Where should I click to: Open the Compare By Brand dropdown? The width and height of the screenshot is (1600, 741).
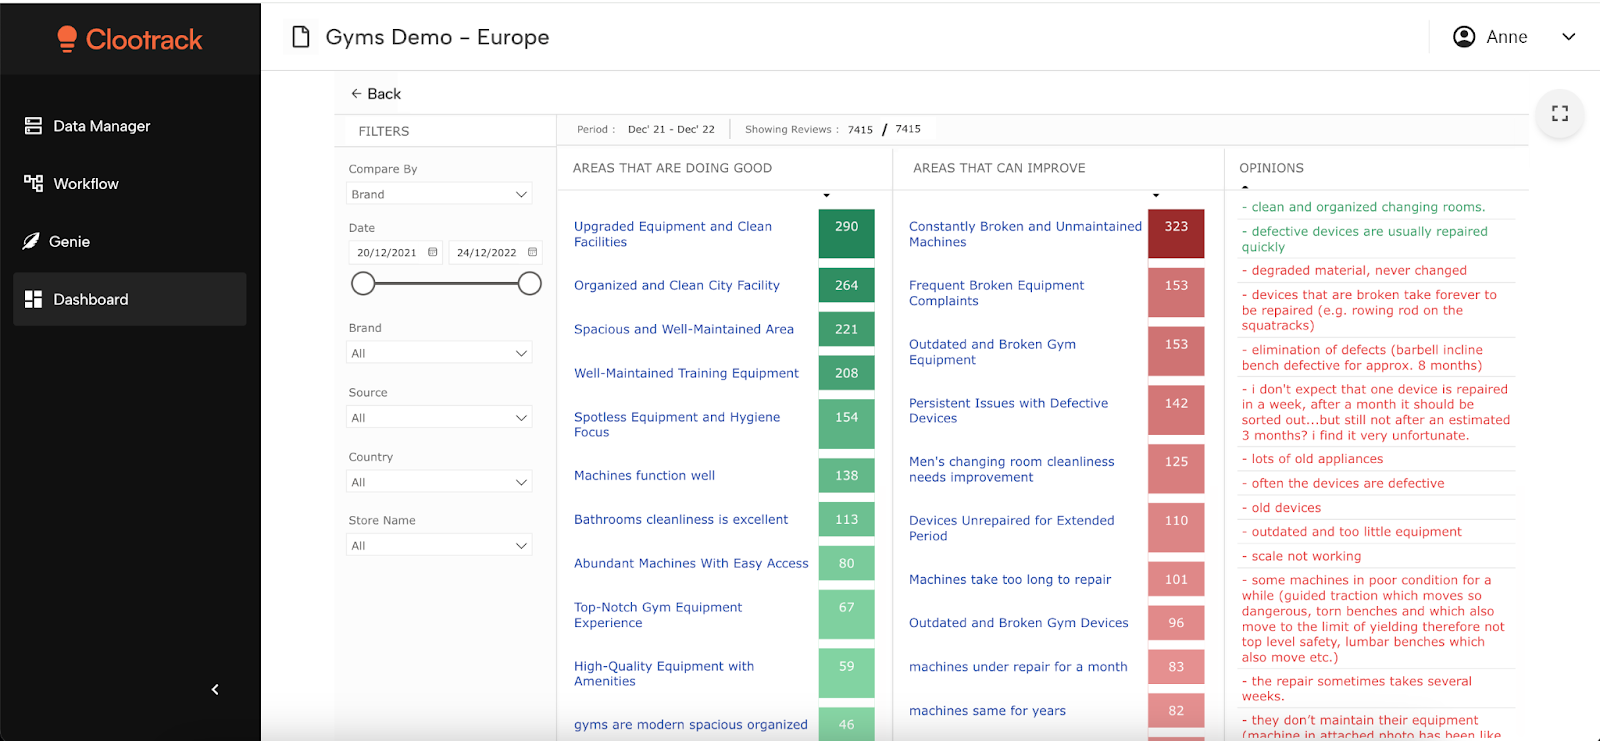point(439,194)
